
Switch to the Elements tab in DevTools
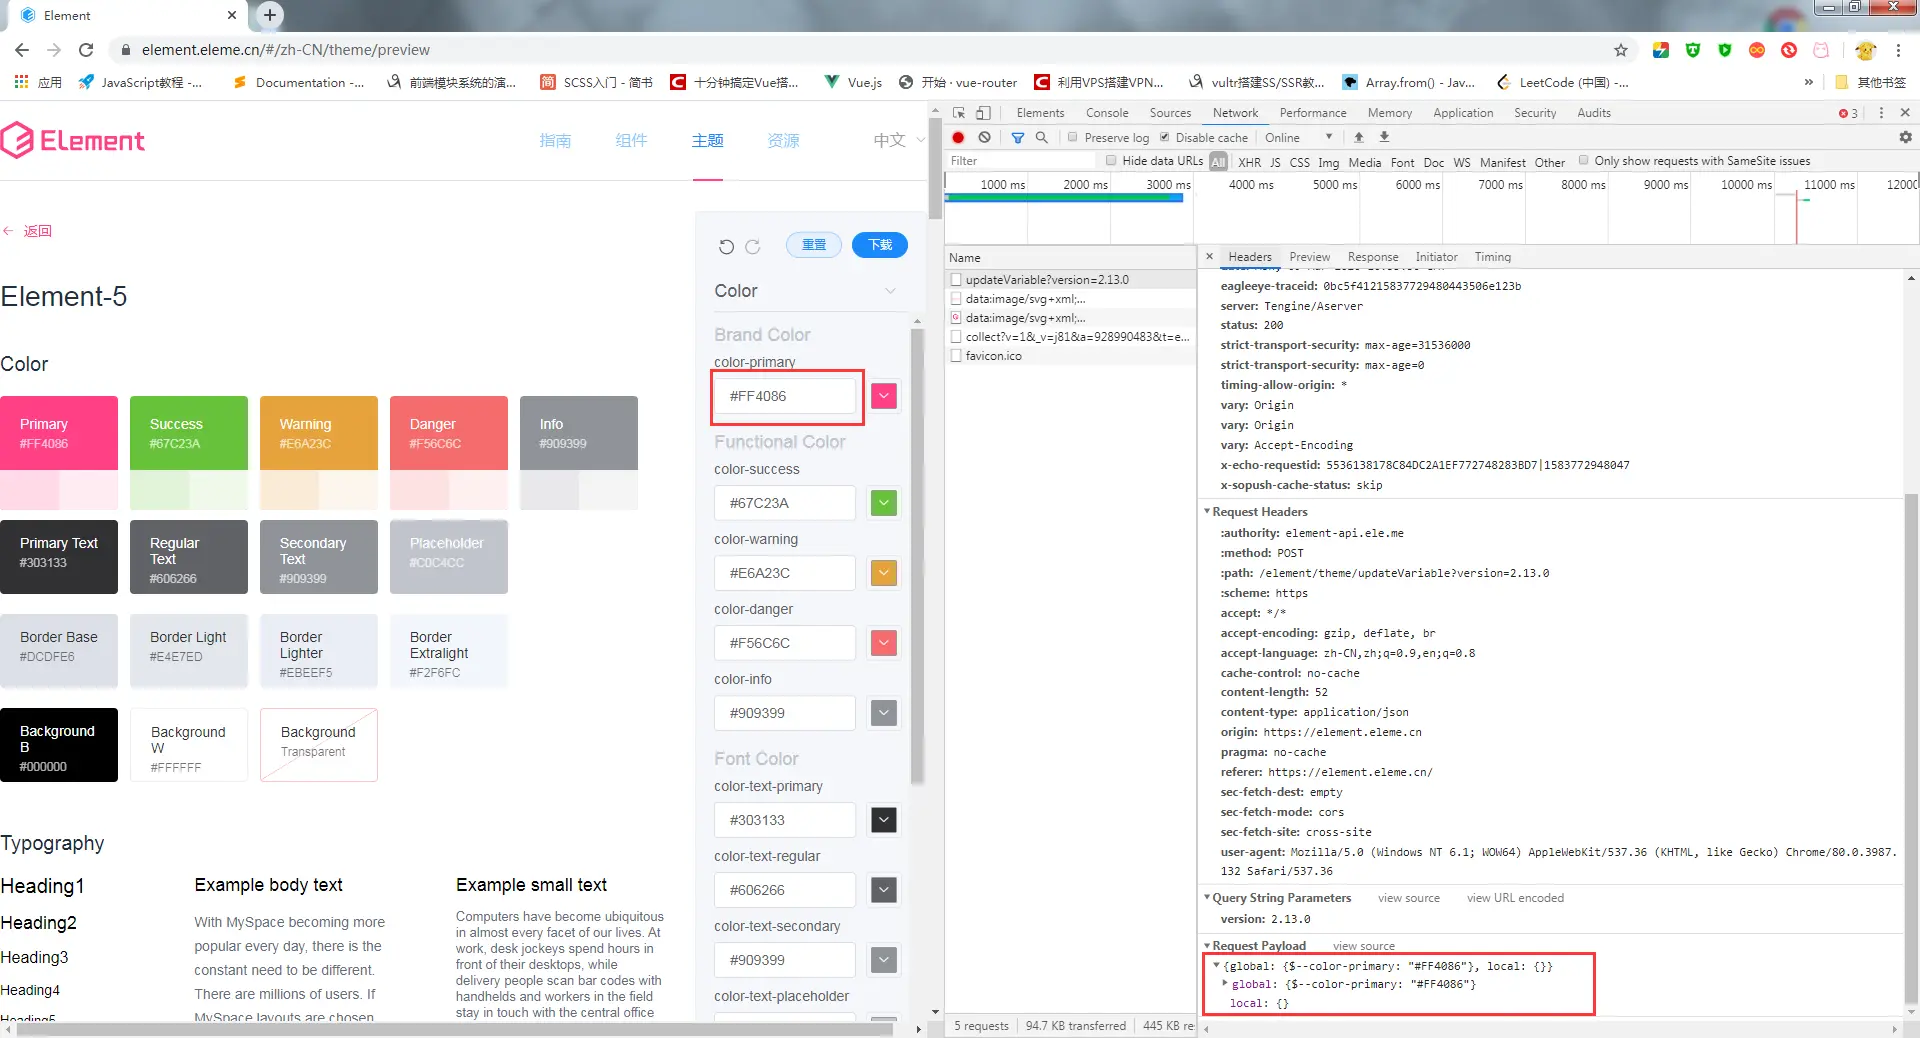coord(1040,113)
